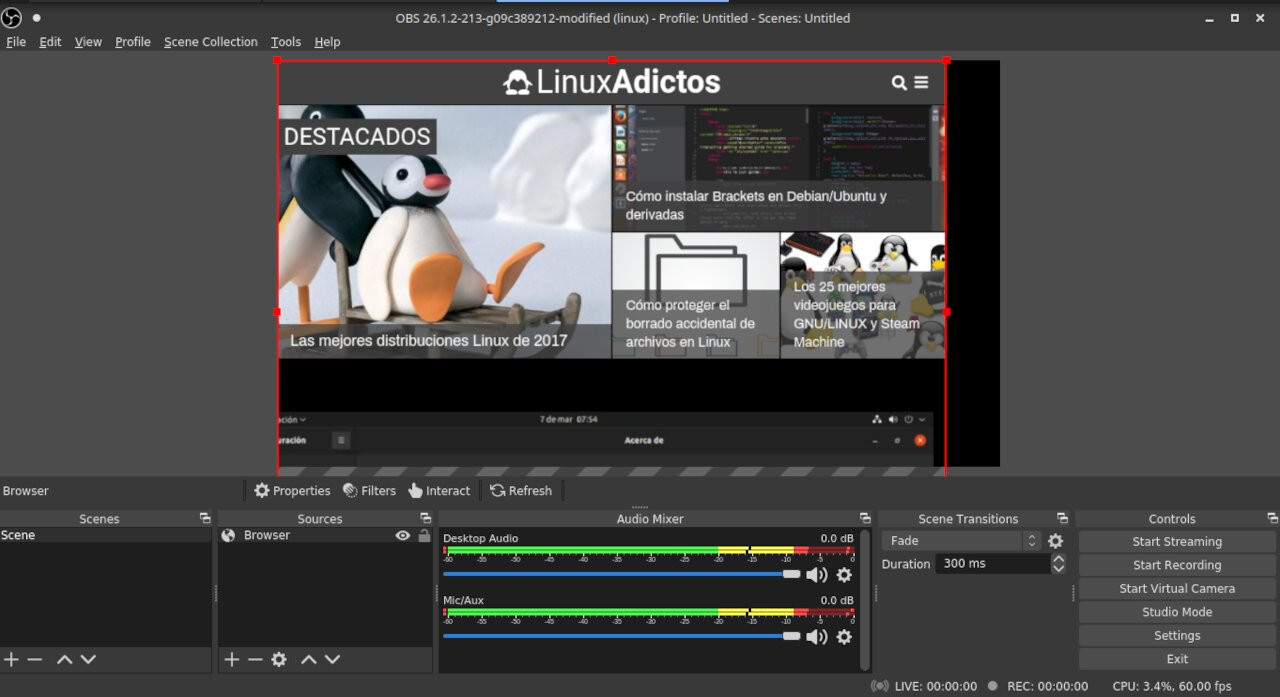1280x697 pixels.
Task: Click the hamburger menu on the LinuxAdictos page
Action: click(921, 83)
